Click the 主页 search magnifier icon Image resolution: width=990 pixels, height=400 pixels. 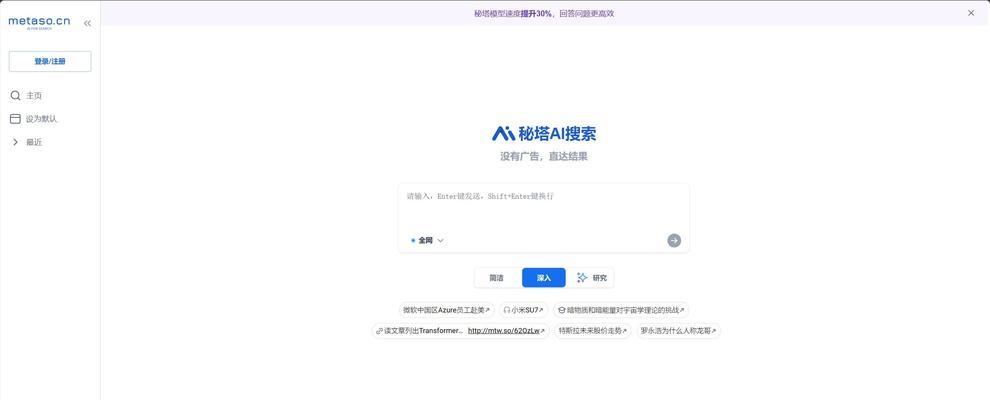pyautogui.click(x=15, y=95)
